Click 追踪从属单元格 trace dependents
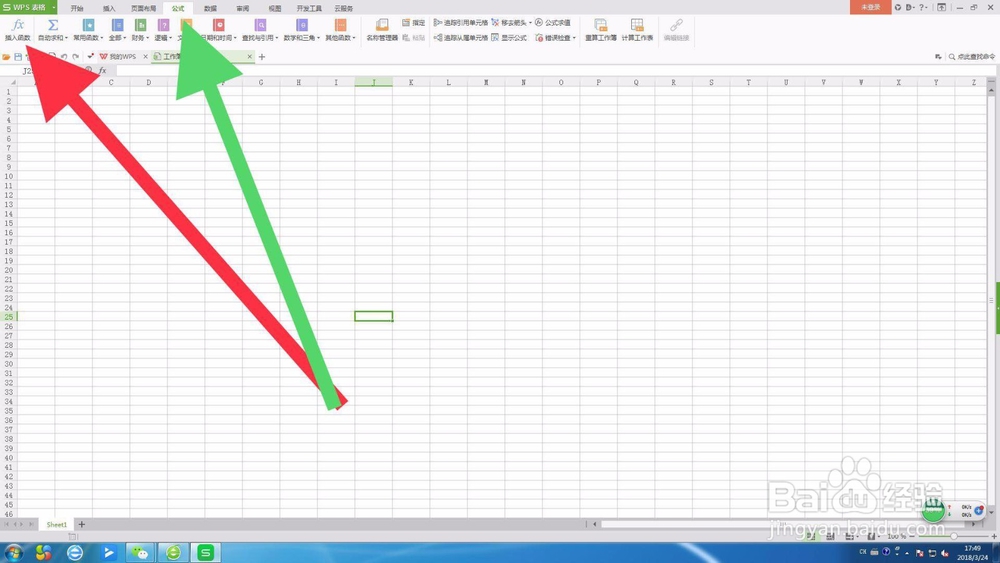The image size is (1000, 563). [x=461, y=38]
